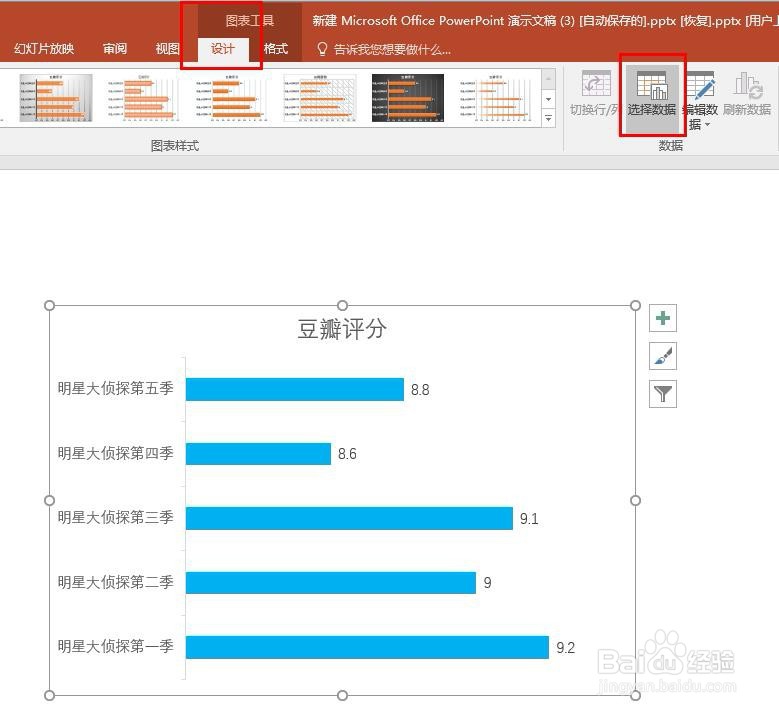
Task: Switch to the 格式 (Format) tab
Action: 276,49
